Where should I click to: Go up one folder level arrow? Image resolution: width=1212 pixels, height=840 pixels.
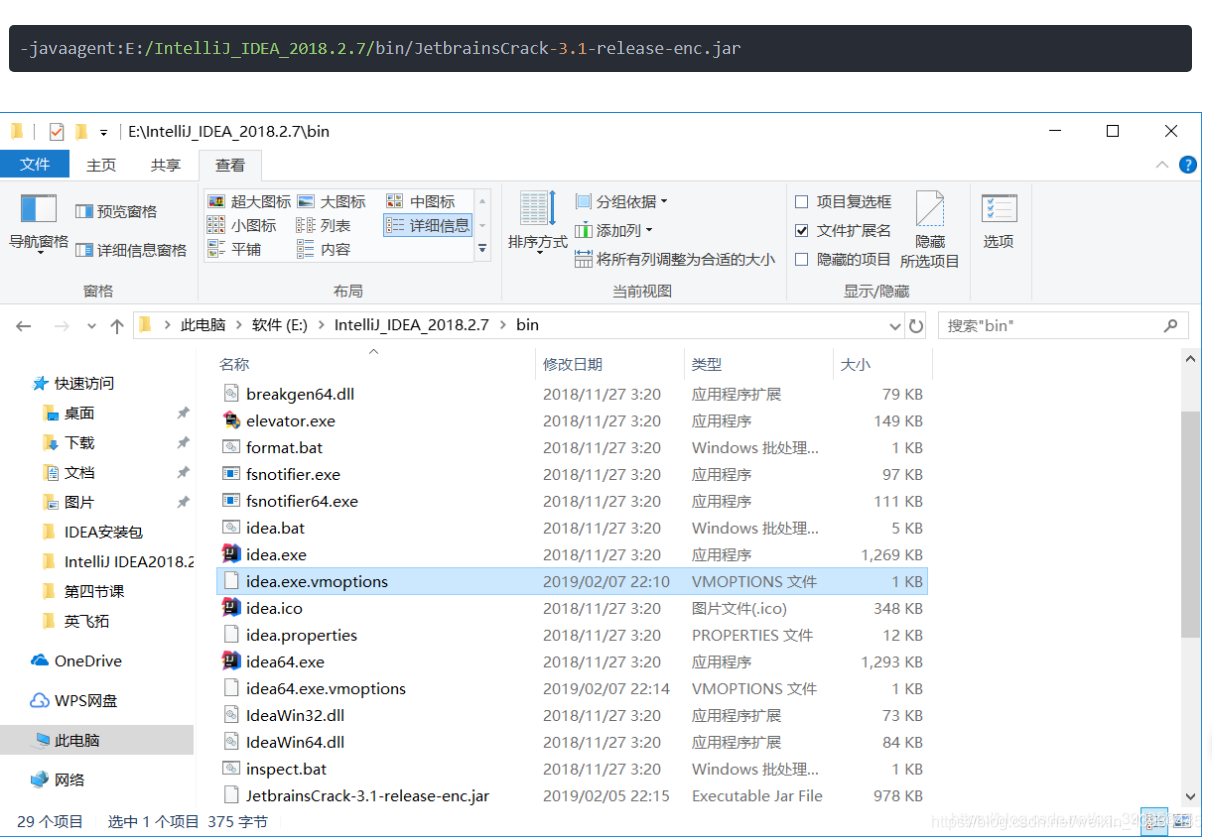click(x=117, y=326)
